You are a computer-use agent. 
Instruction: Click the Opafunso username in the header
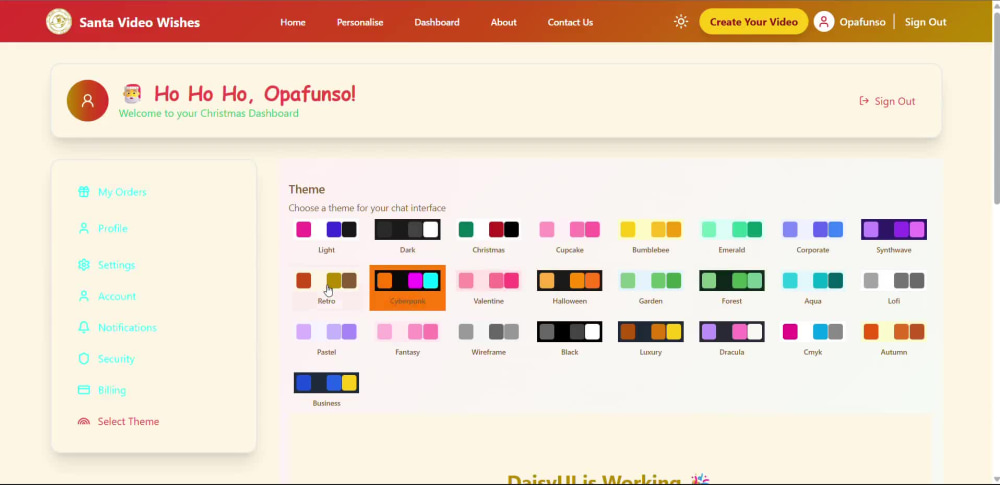(x=862, y=22)
